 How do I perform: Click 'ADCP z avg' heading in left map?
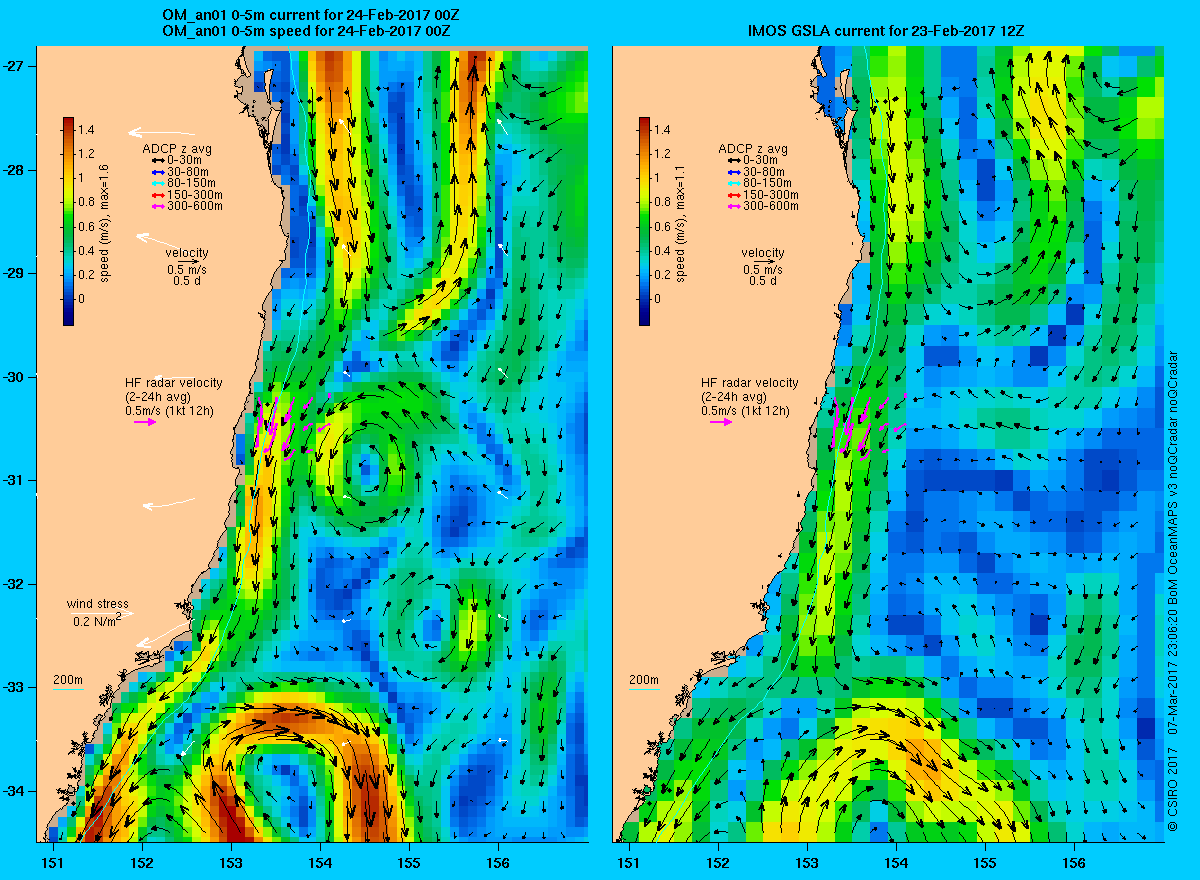(x=177, y=149)
